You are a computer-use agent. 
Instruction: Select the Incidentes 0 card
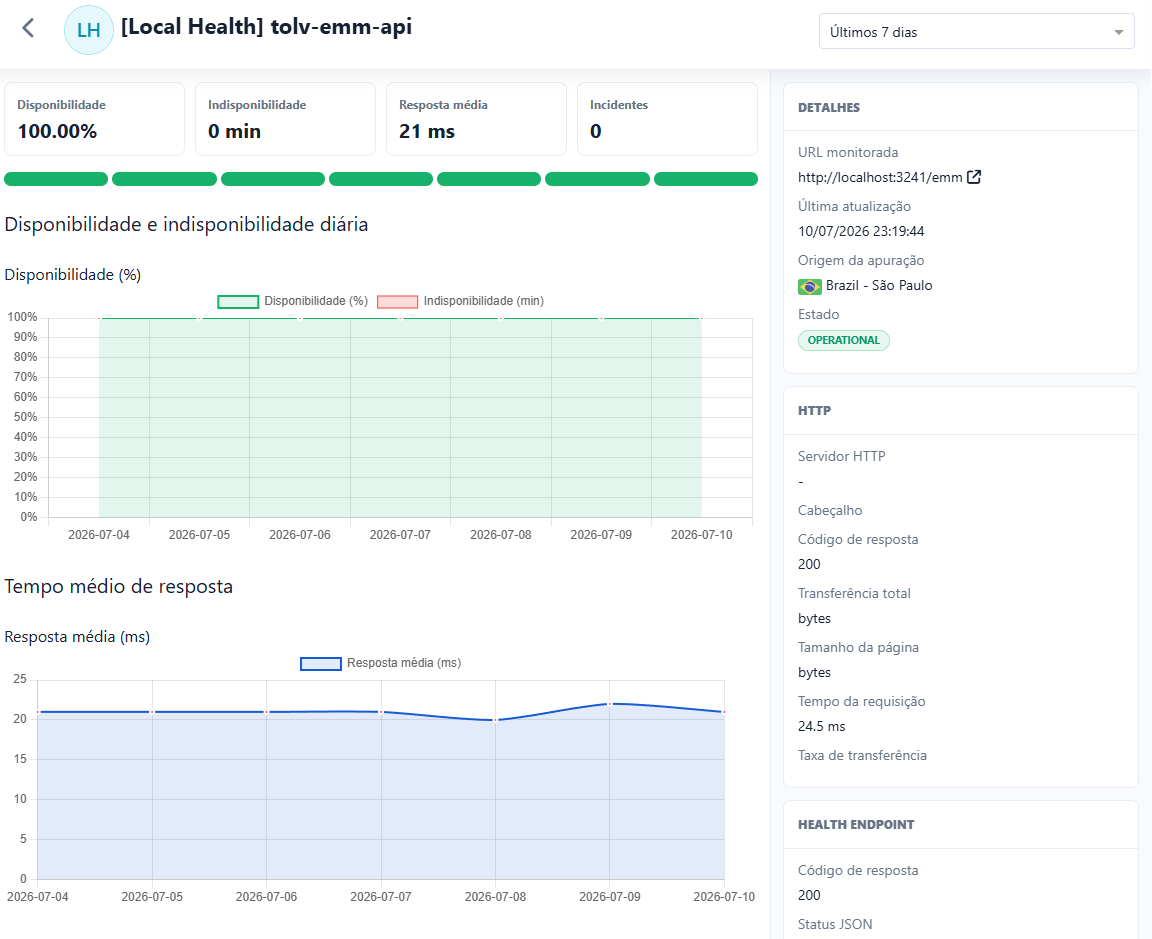click(667, 119)
